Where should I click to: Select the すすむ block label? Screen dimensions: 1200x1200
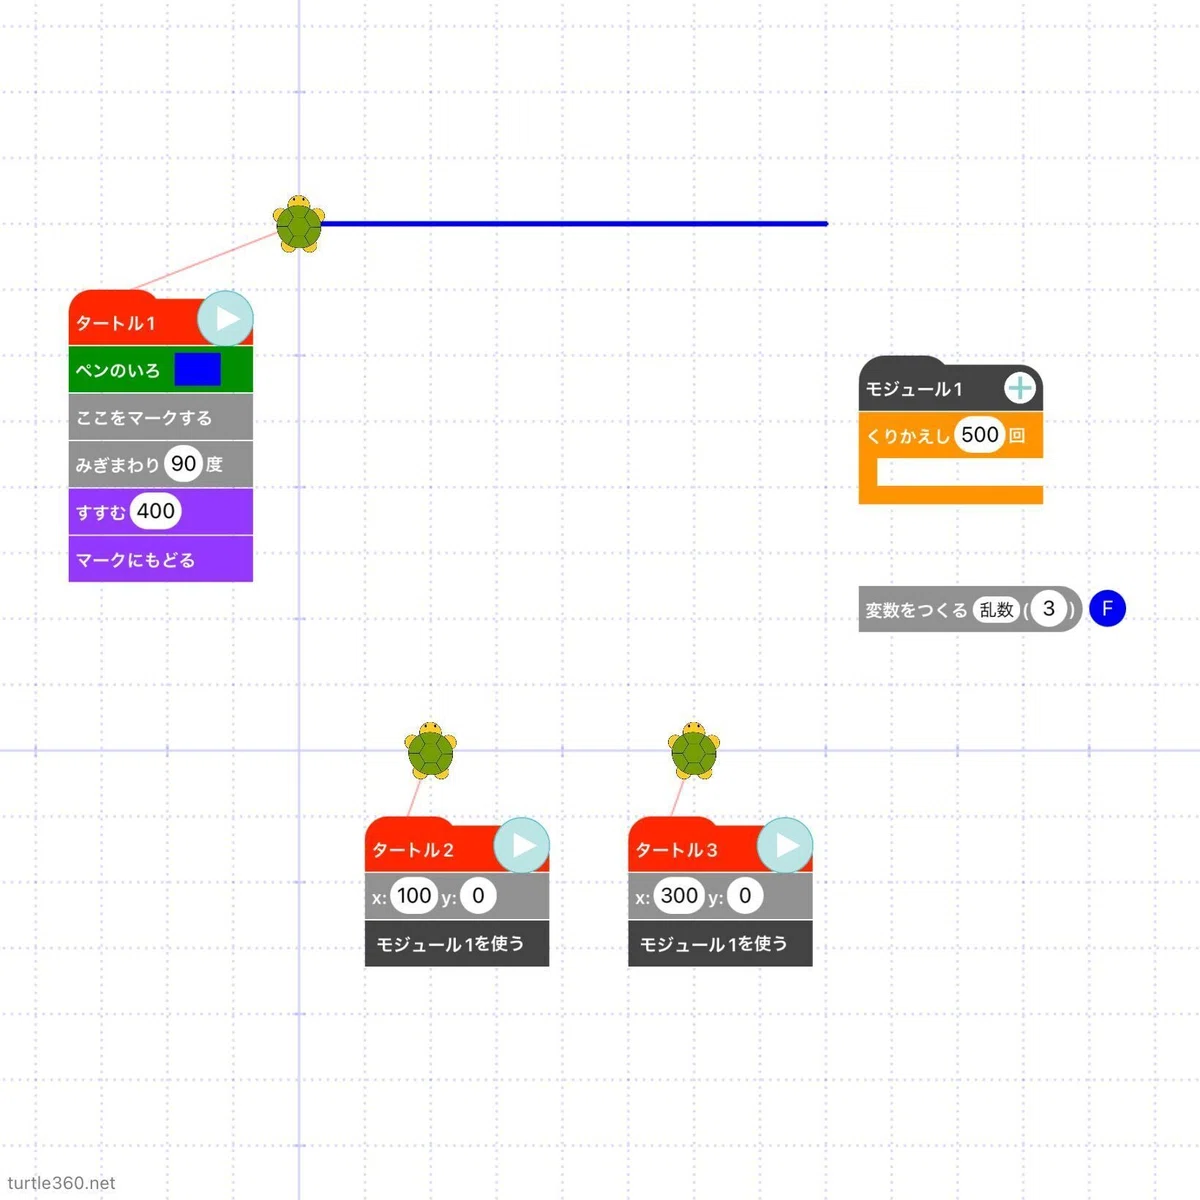(101, 513)
